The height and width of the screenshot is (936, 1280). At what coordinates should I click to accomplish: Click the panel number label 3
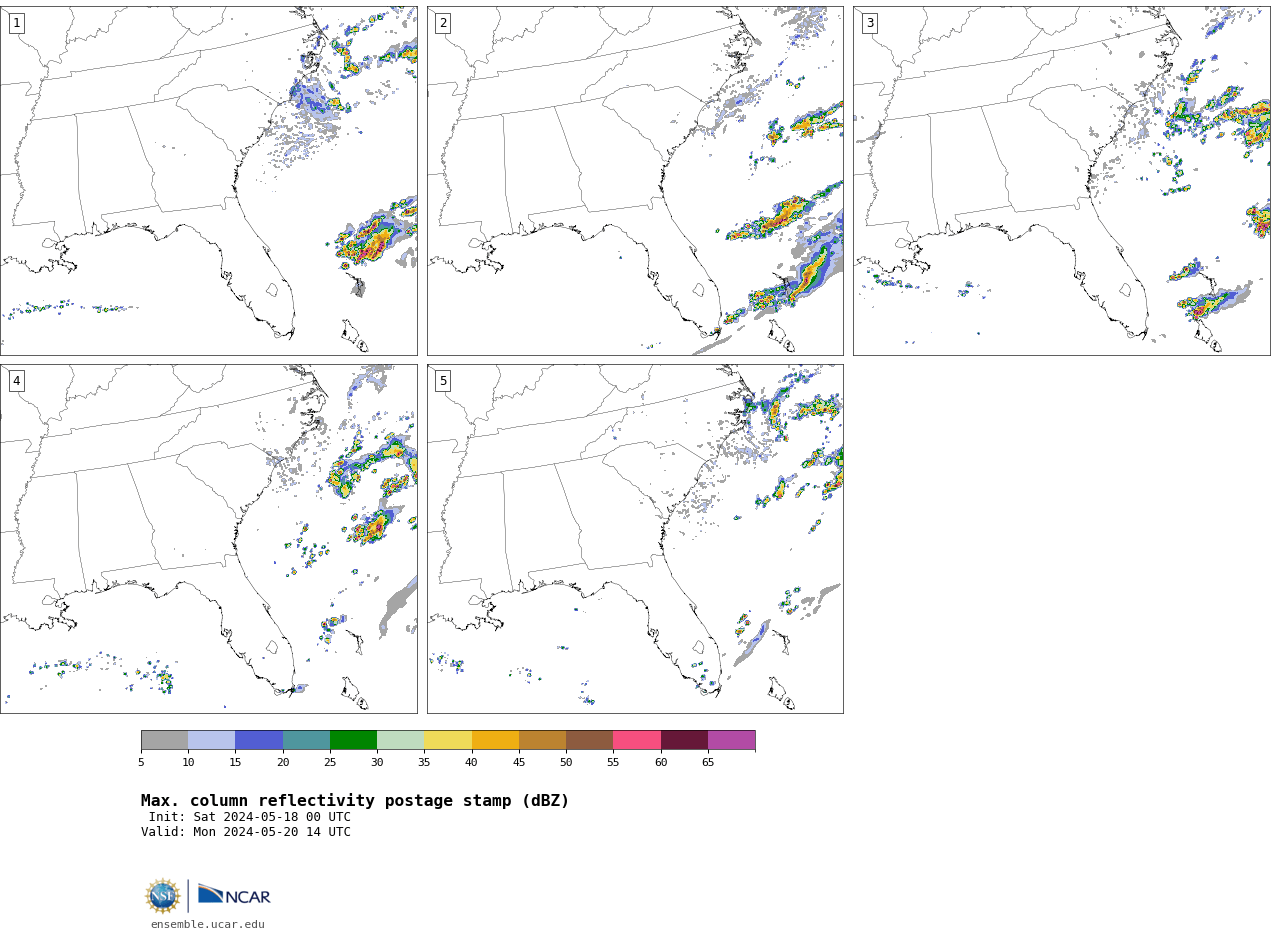tap(870, 23)
